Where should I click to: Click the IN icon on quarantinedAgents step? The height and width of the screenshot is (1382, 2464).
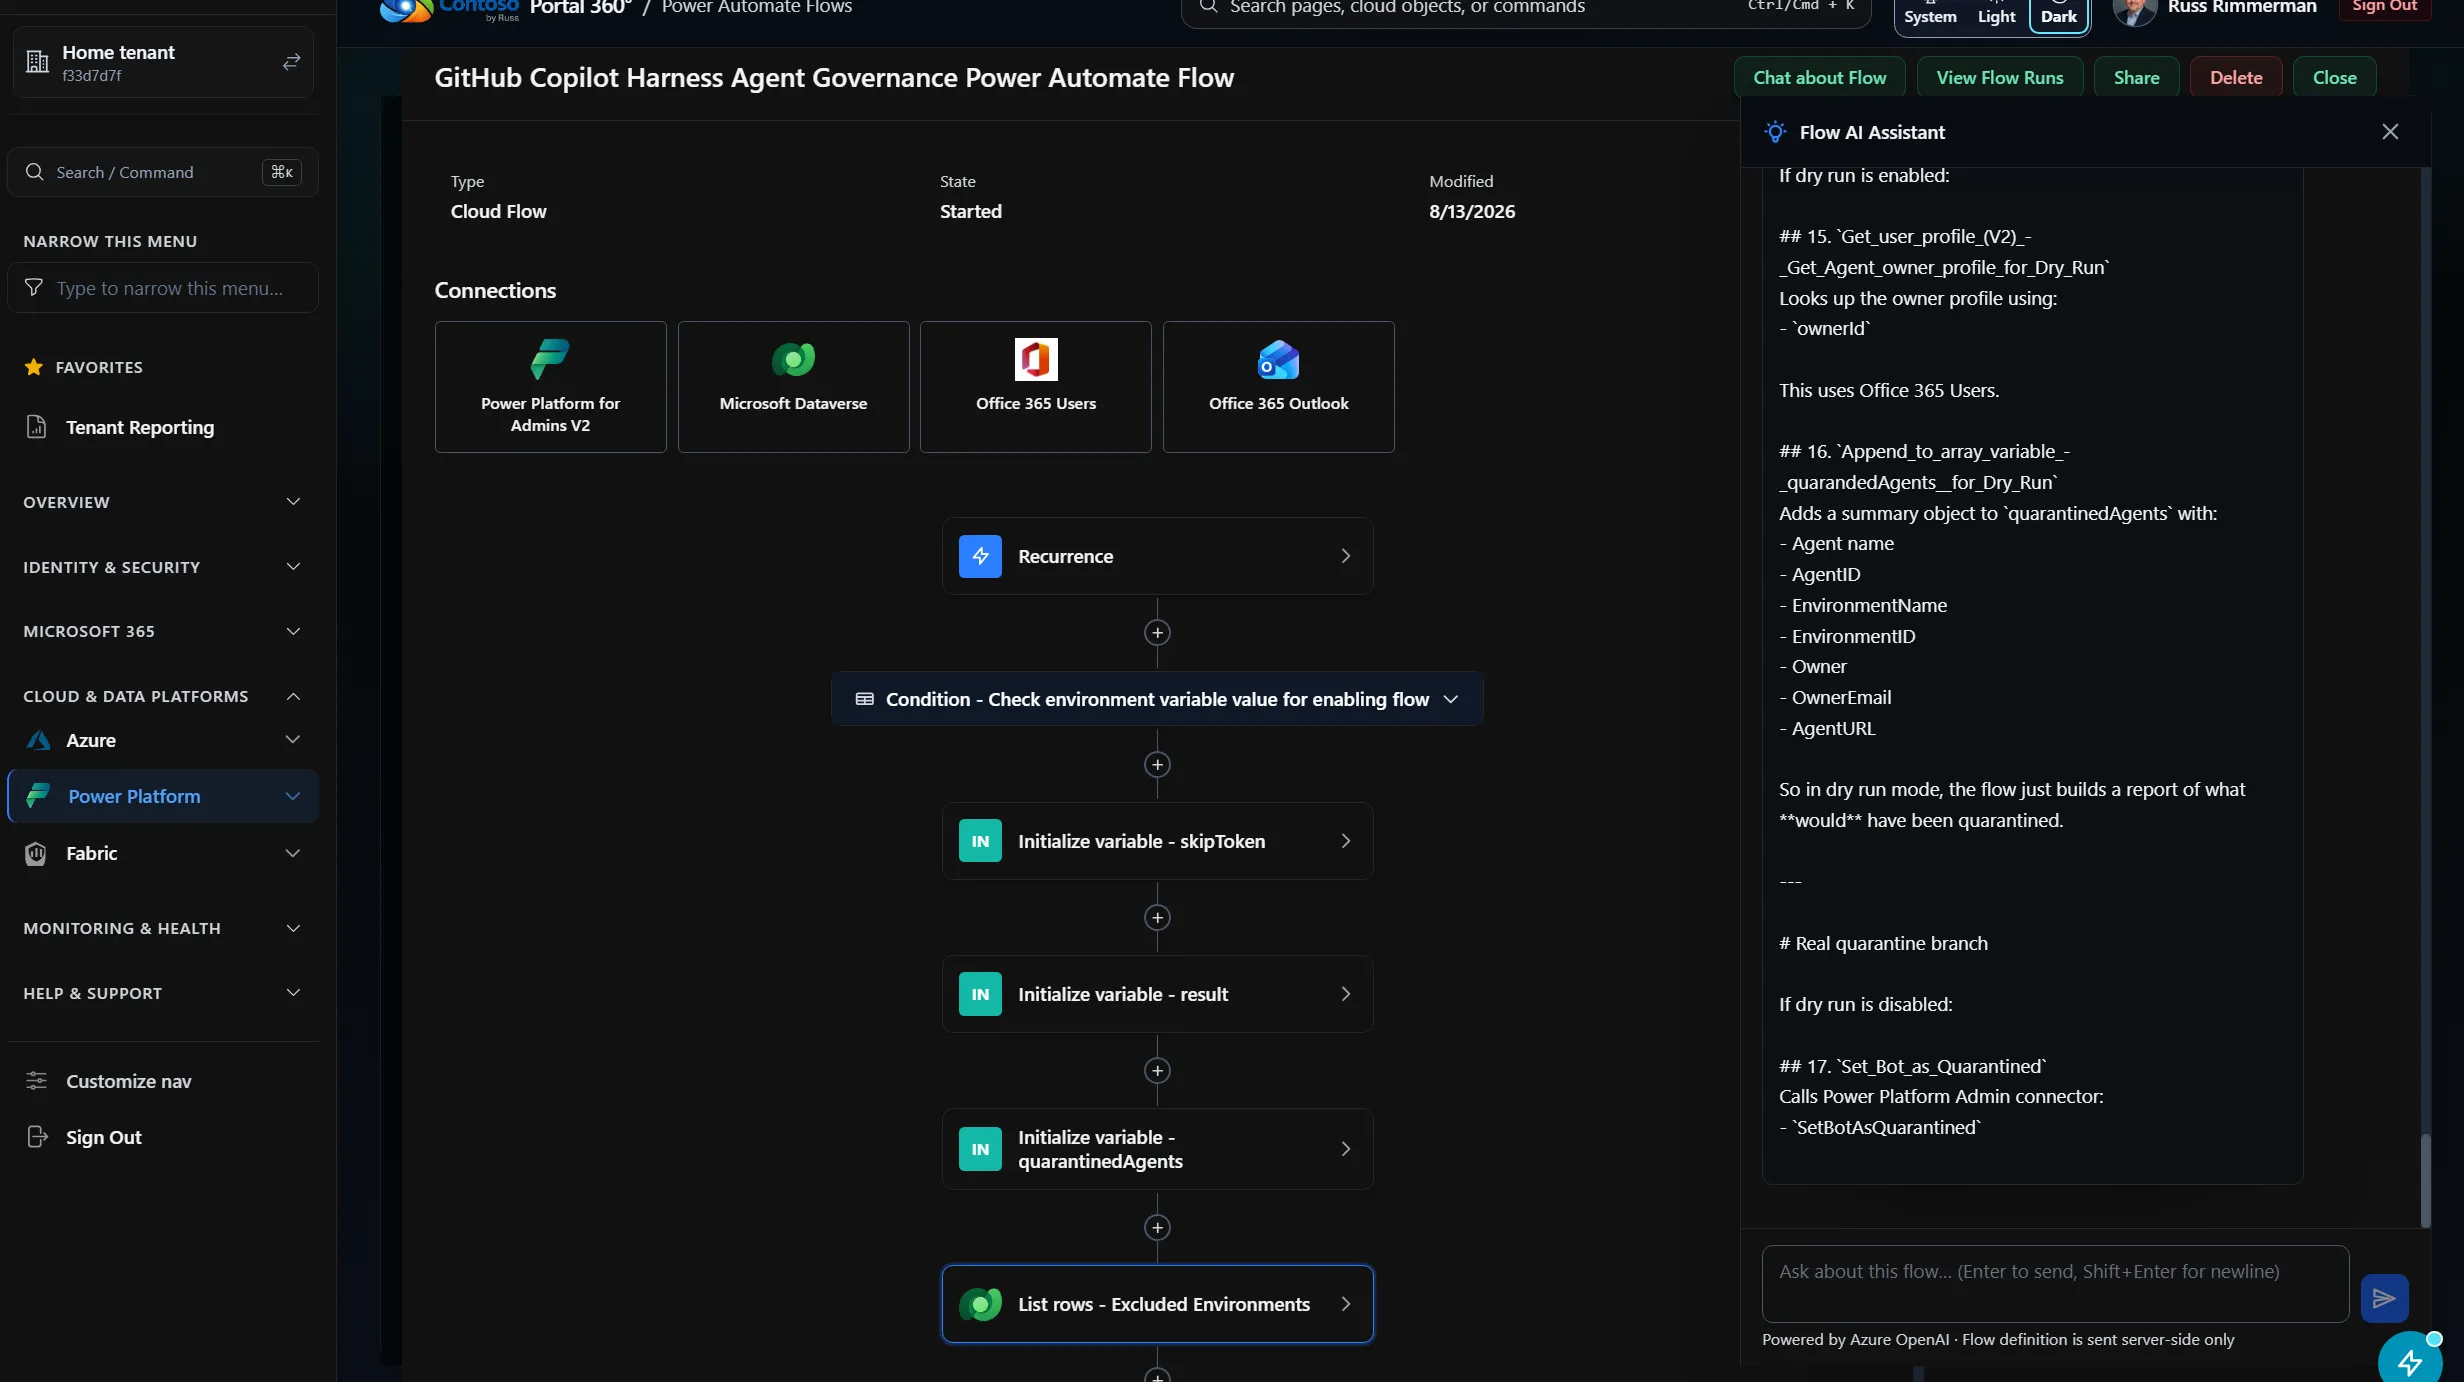point(980,1149)
